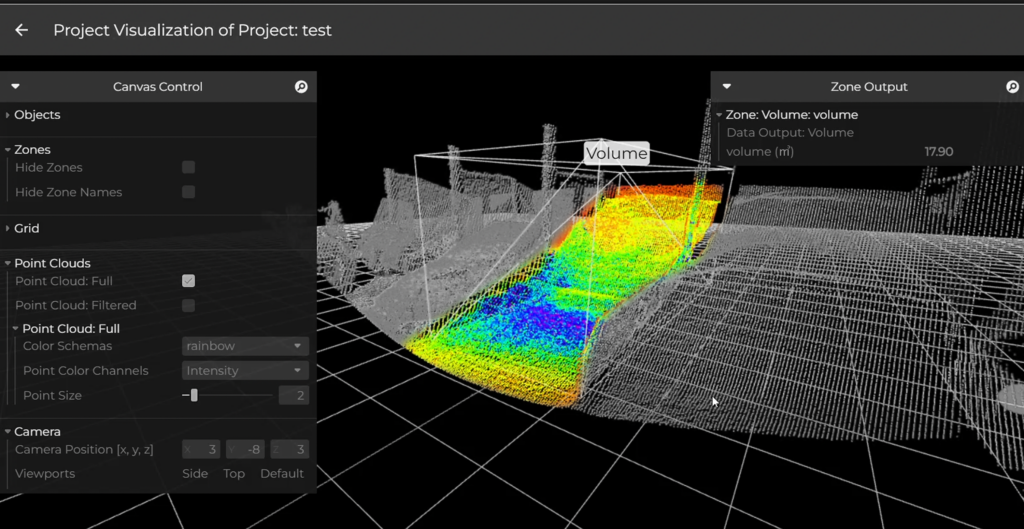
Task: Open the Color Schemas rainbow dropdown
Action: click(245, 346)
